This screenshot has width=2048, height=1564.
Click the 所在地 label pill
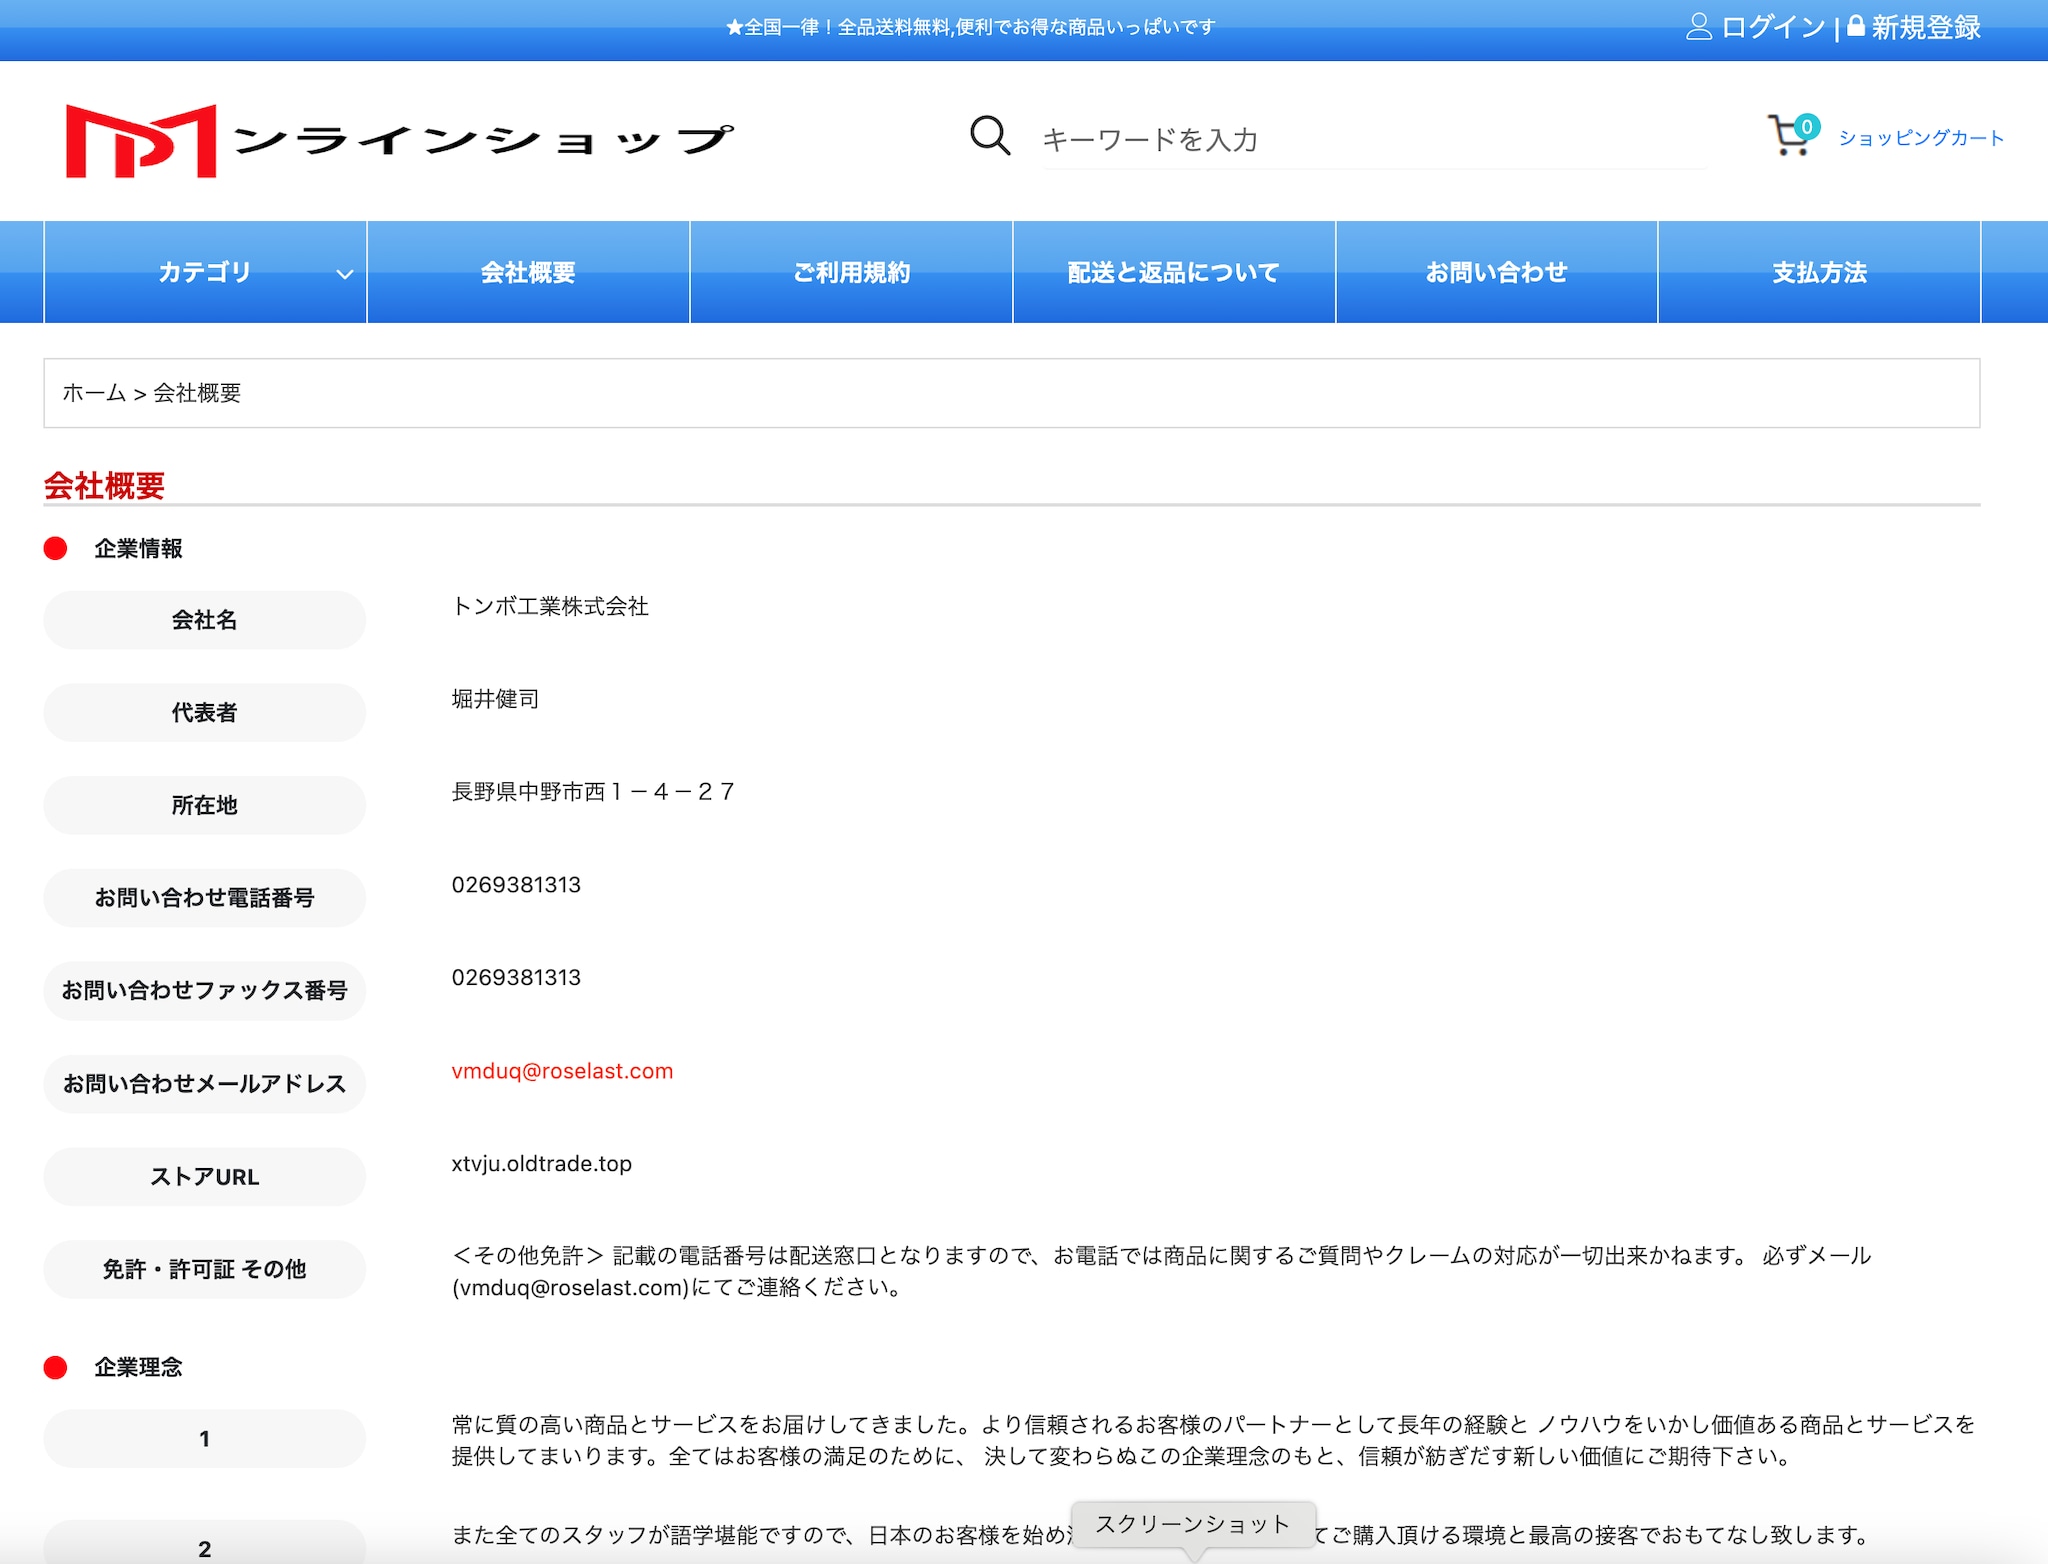(x=205, y=805)
